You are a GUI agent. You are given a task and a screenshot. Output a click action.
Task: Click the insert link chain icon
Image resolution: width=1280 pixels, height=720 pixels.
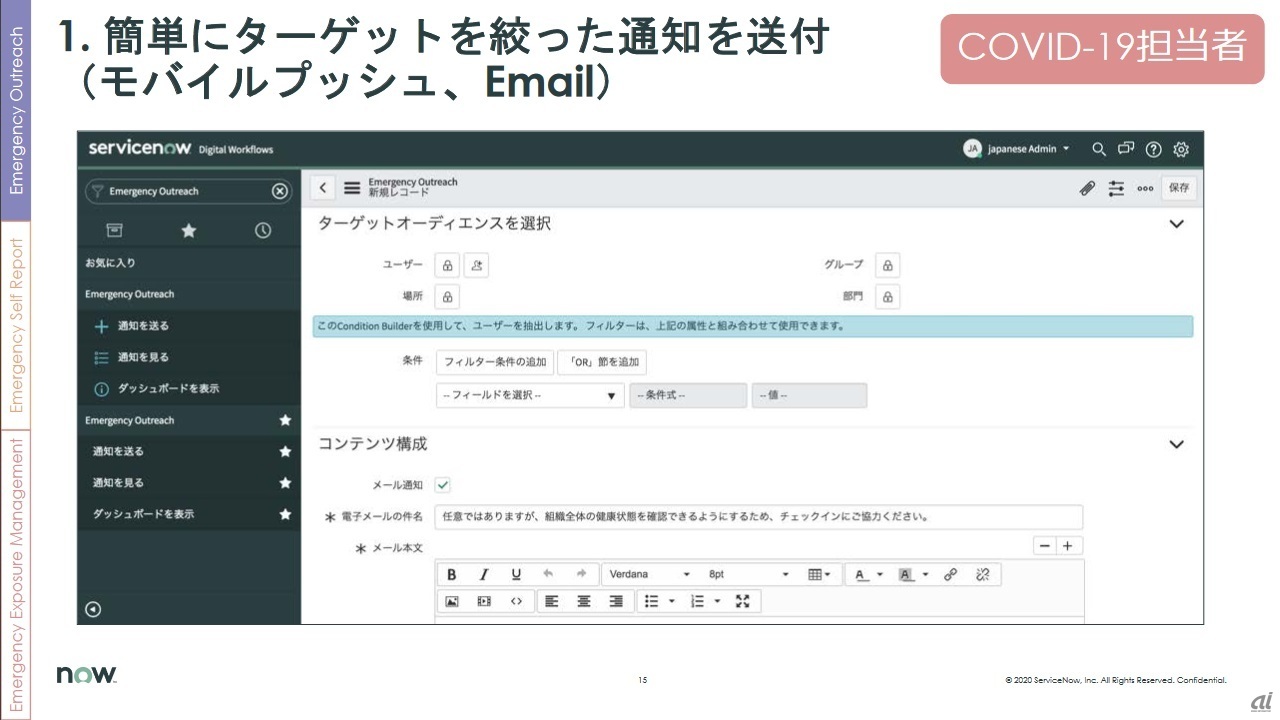(x=950, y=574)
